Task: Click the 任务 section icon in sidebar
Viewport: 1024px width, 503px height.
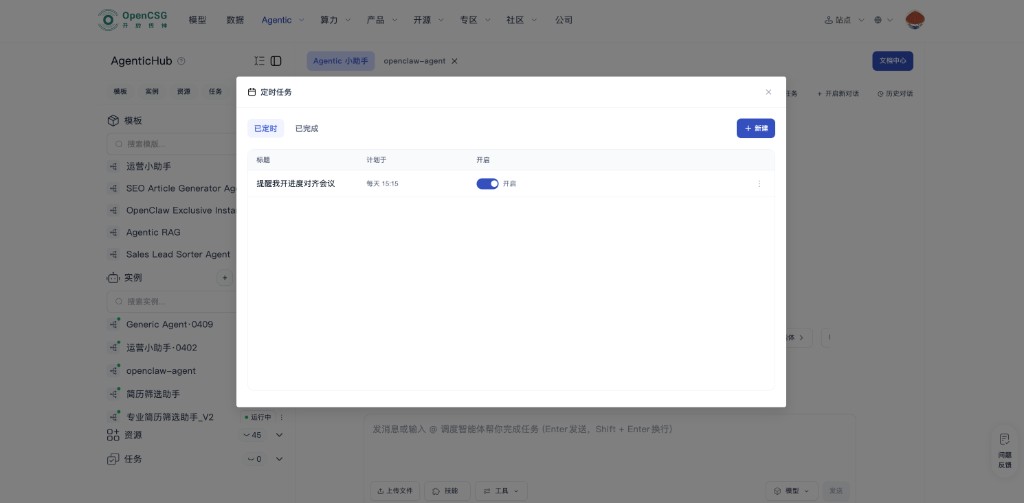Action: pyautogui.click(x=113, y=459)
